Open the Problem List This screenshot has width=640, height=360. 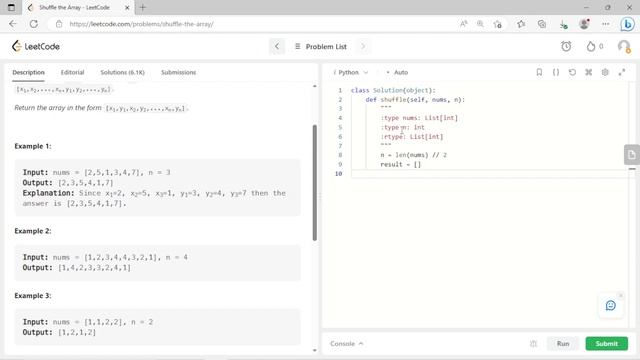click(321, 47)
